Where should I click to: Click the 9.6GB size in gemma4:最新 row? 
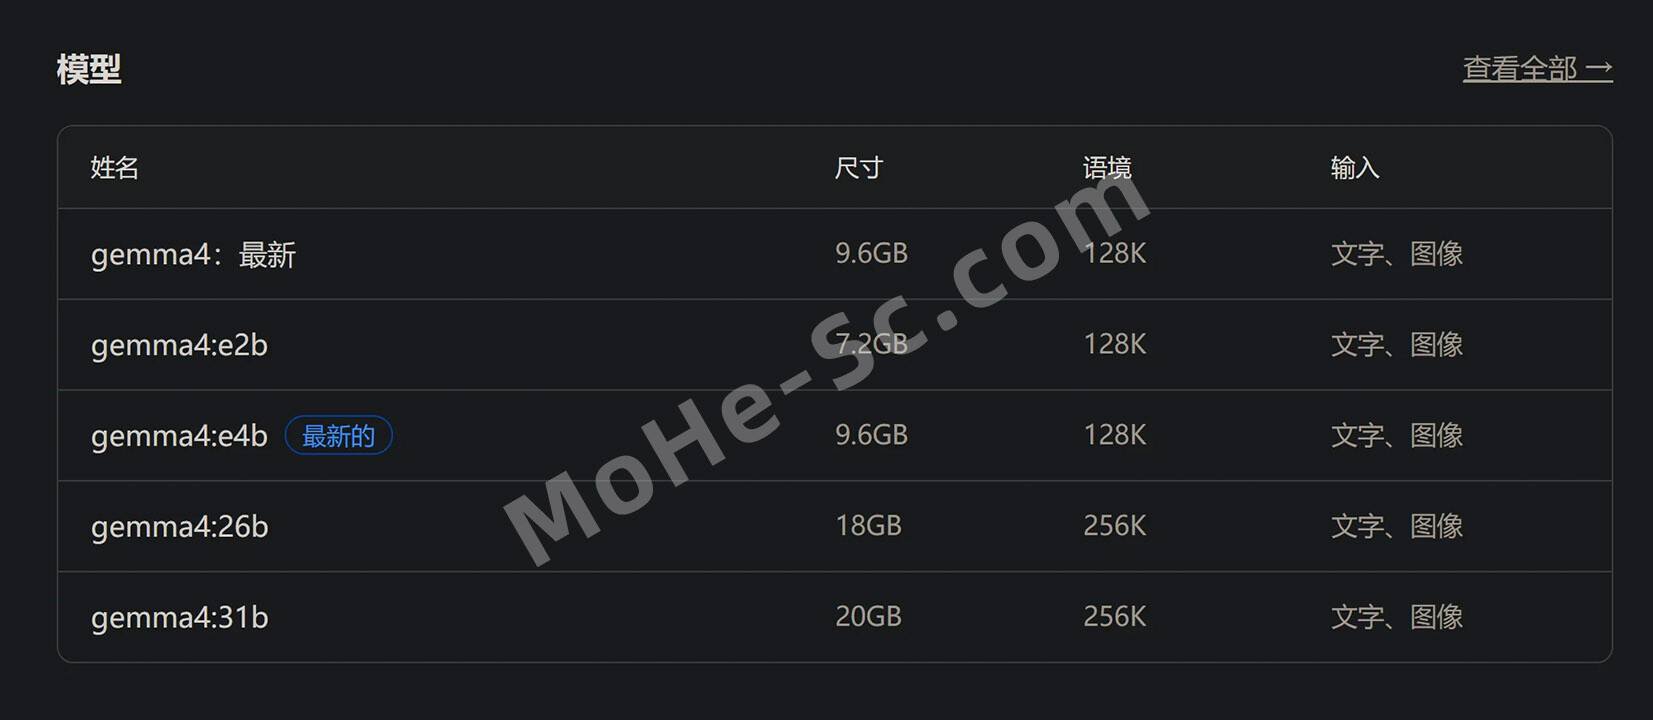(x=871, y=254)
